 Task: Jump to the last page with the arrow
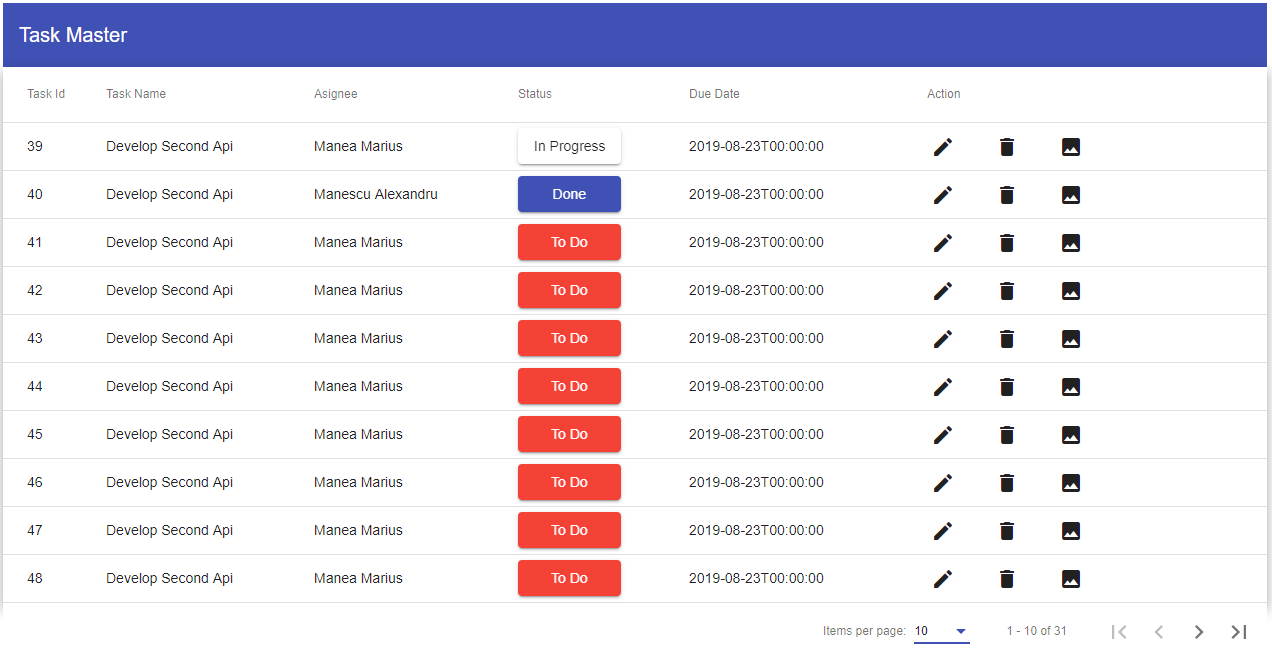[1238, 631]
